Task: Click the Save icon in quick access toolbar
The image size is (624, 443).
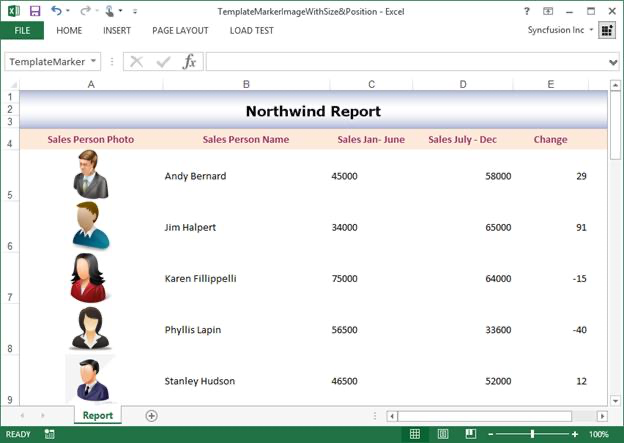Action: click(x=34, y=11)
